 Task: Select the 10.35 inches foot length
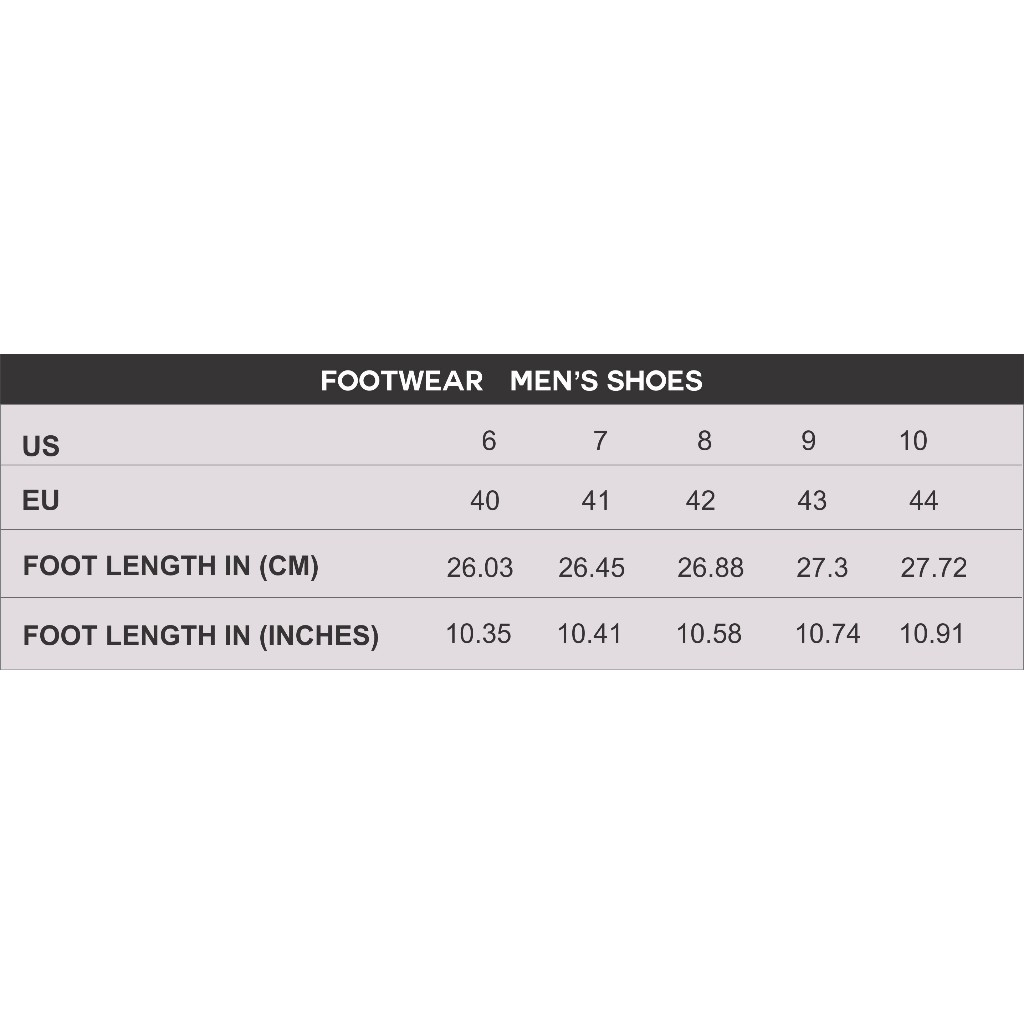(x=478, y=634)
